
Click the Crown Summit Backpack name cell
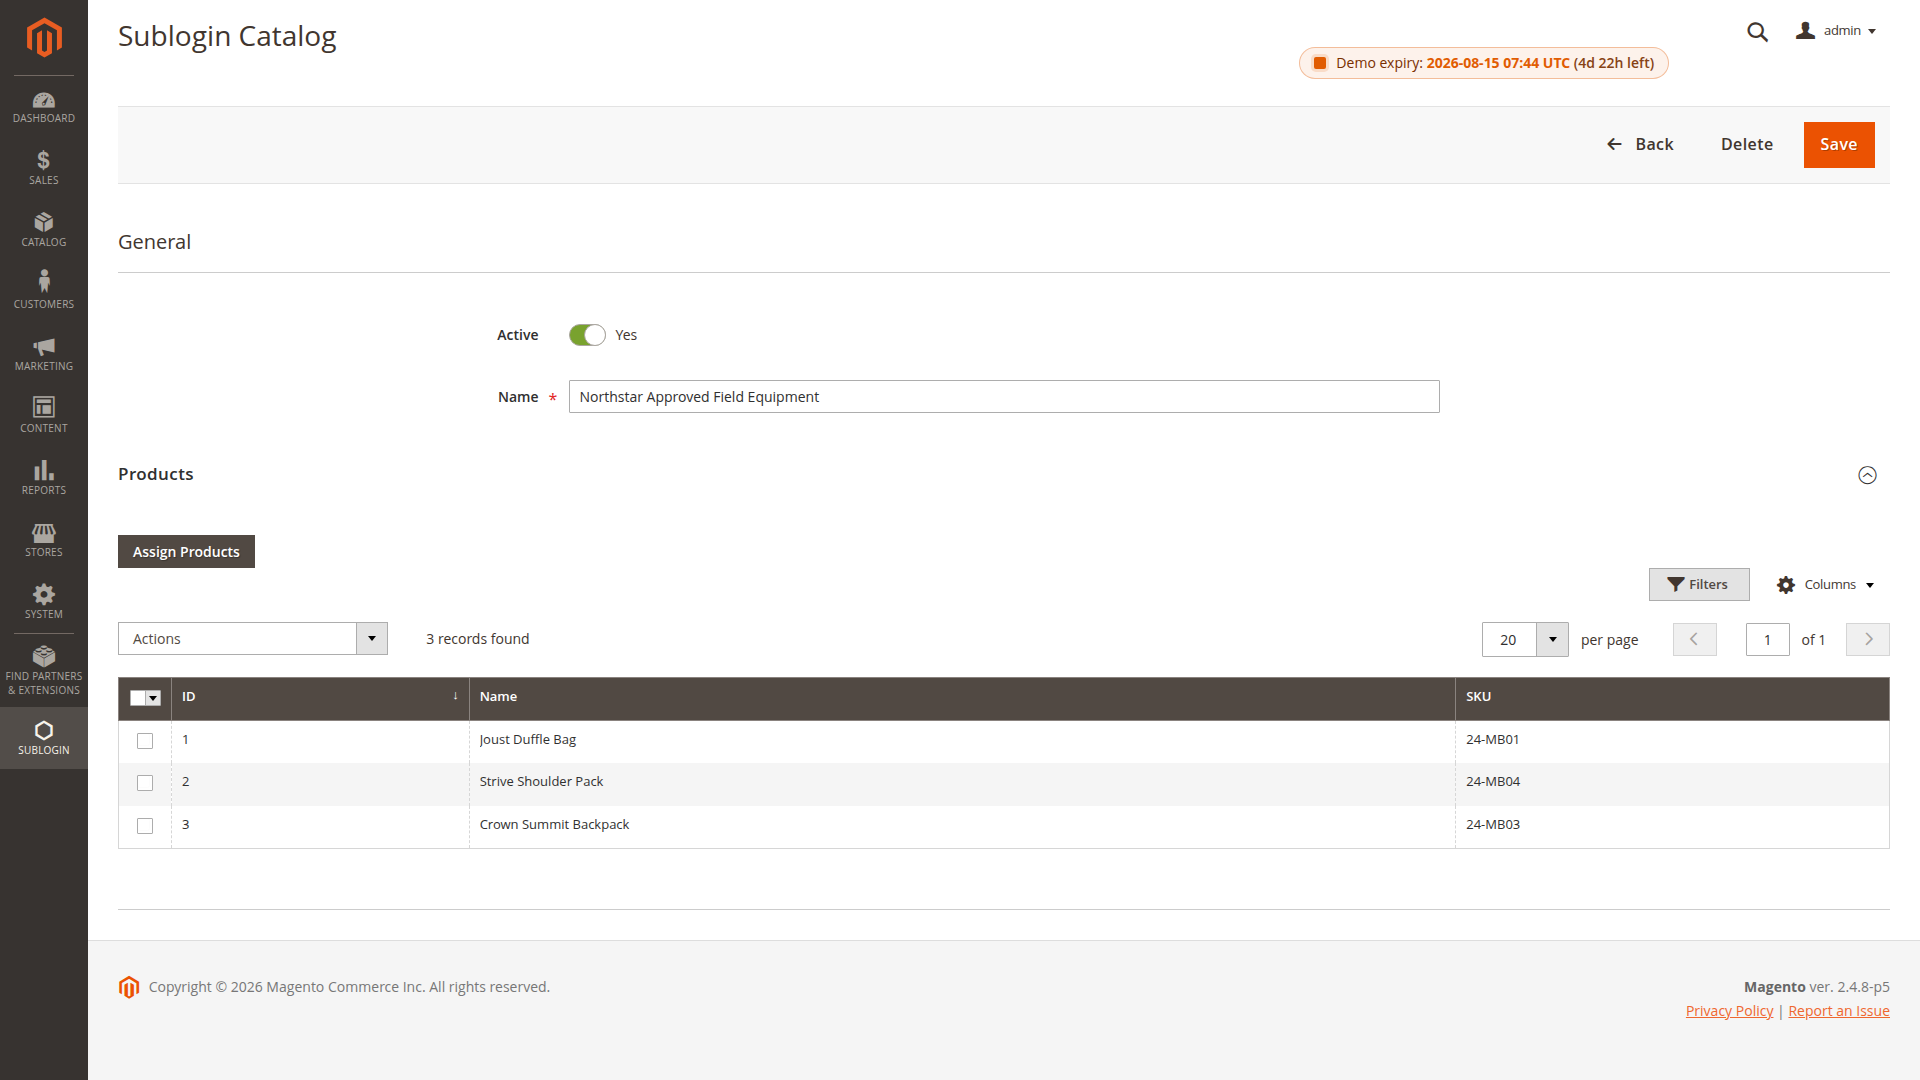pyautogui.click(x=962, y=826)
